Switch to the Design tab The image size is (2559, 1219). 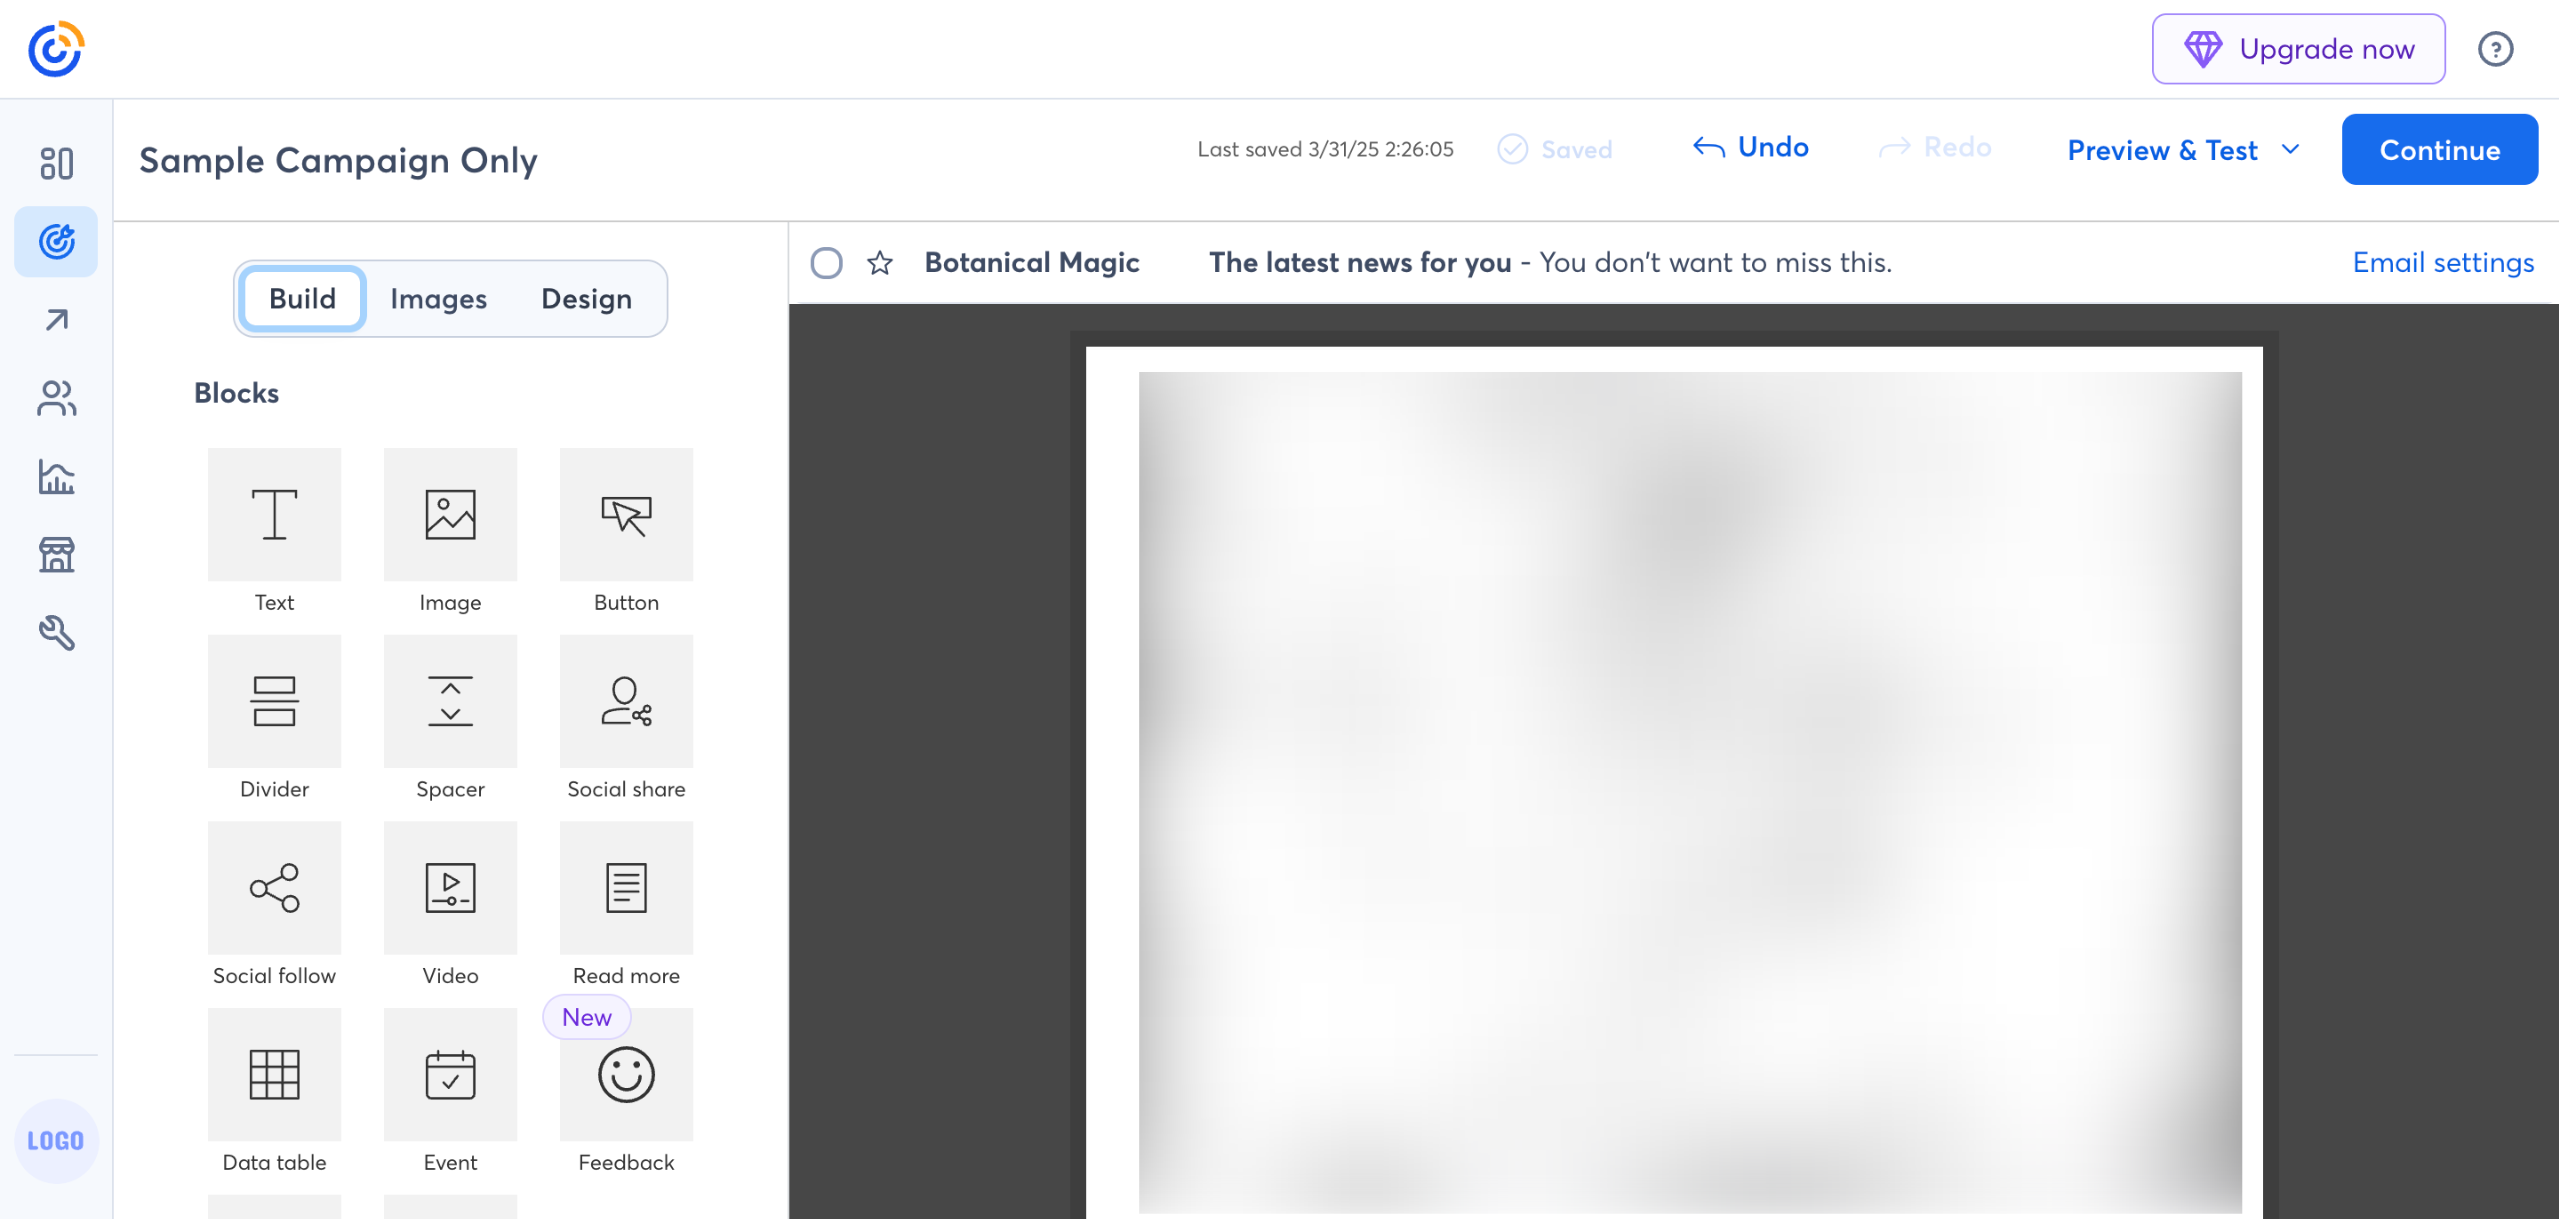tap(586, 299)
